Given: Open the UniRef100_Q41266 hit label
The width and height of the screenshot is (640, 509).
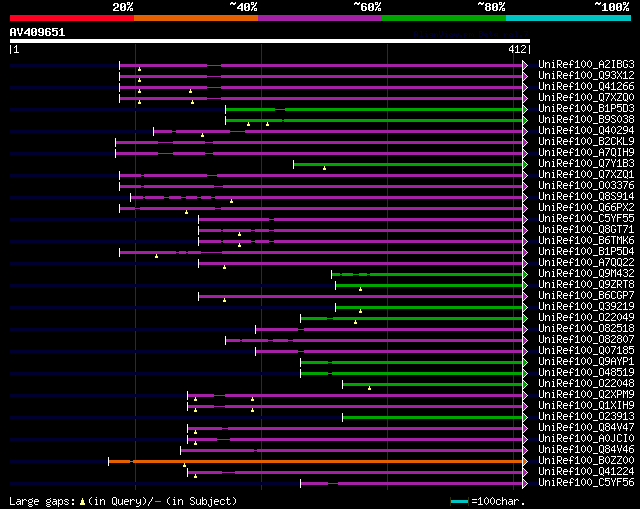Looking at the screenshot, I should pos(586,87).
